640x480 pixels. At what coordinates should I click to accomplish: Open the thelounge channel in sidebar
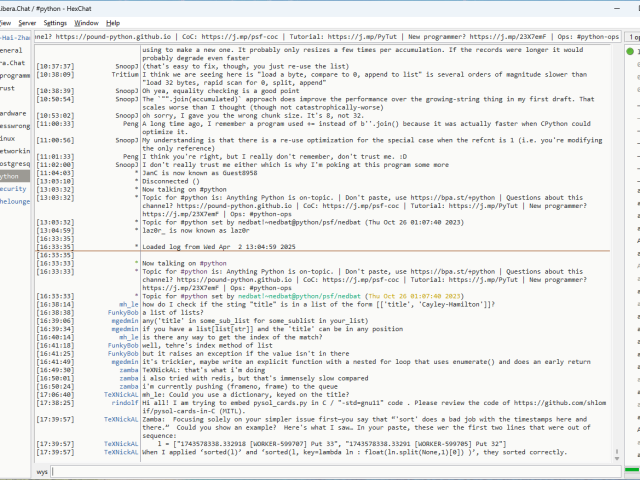coord(15,201)
